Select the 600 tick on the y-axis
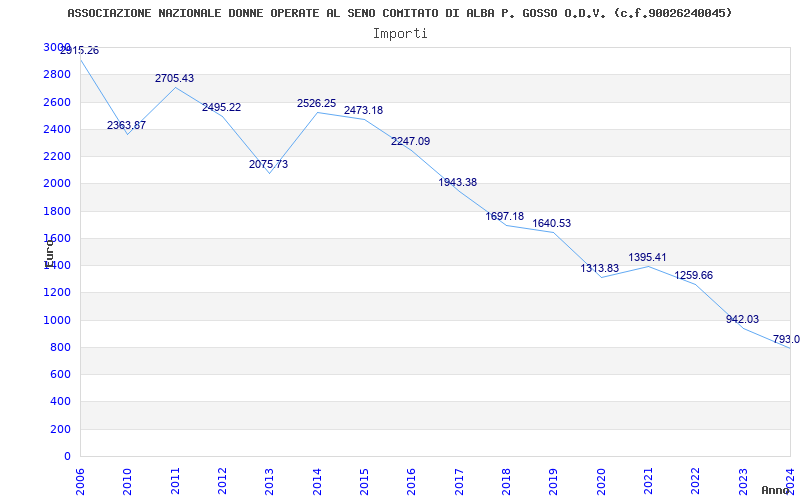Viewport: 800px width, 500px height. [61, 375]
